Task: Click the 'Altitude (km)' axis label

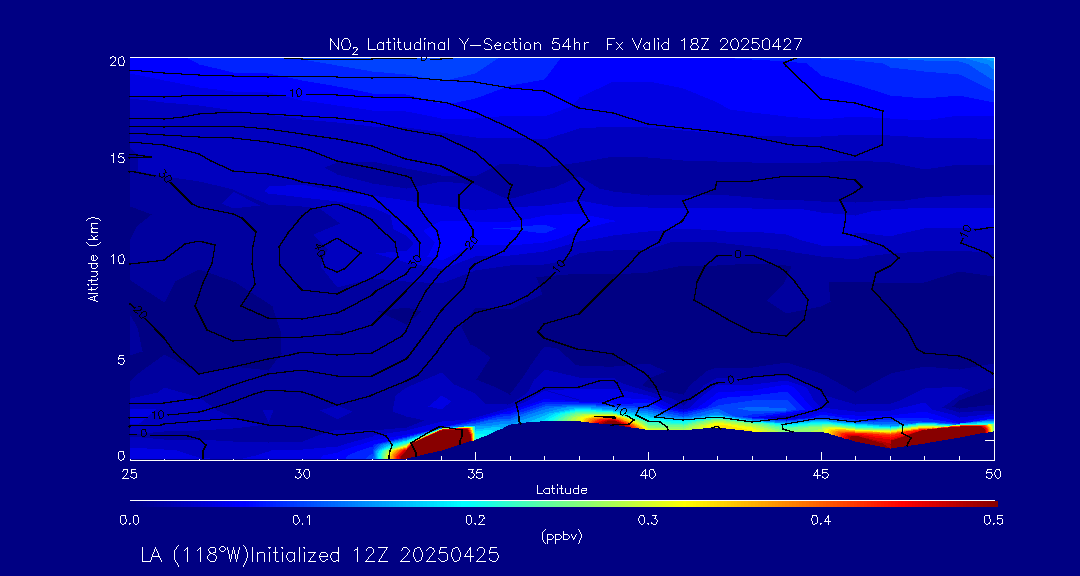Action: point(93,258)
